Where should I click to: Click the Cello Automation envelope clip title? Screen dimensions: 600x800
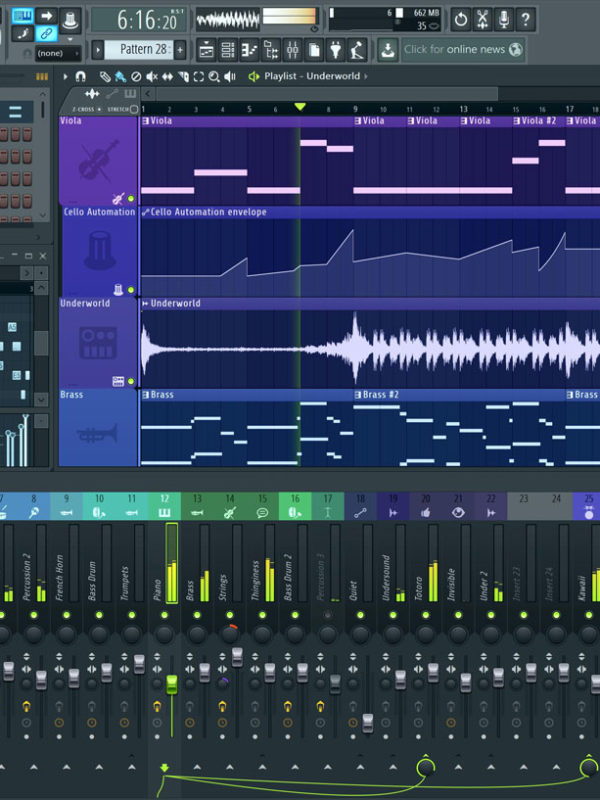(x=208, y=212)
